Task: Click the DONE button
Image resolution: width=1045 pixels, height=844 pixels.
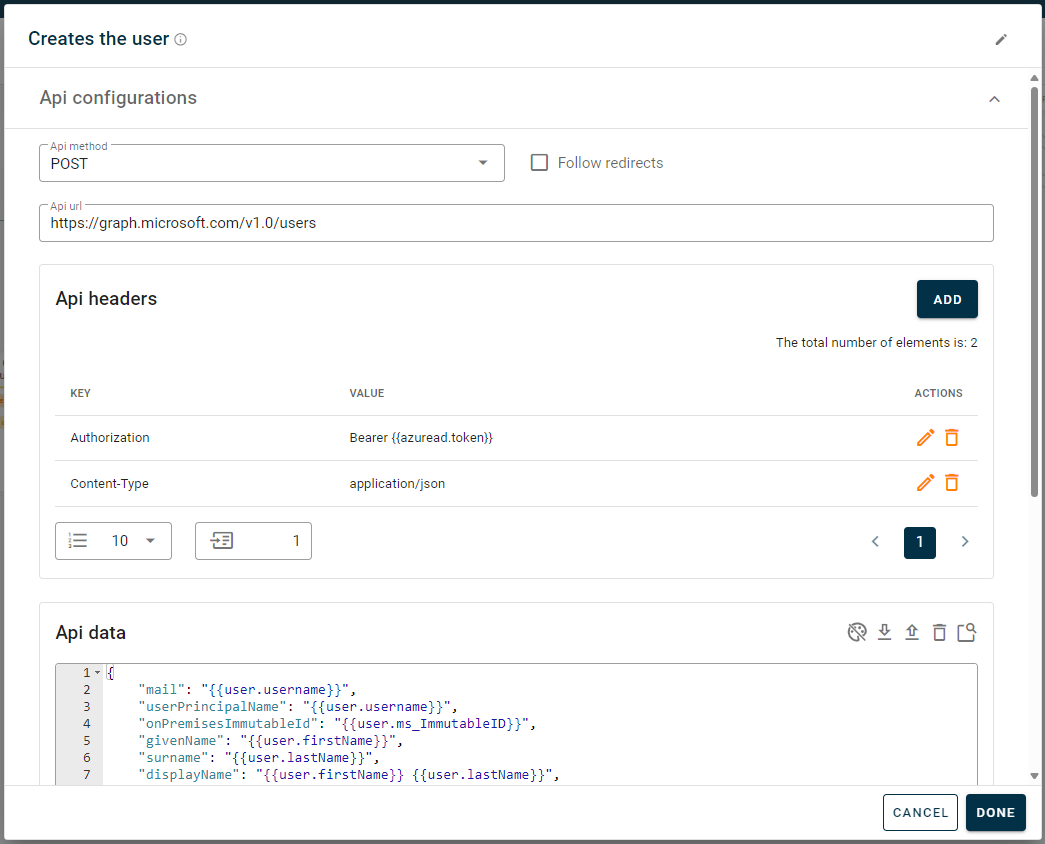Action: coord(996,812)
